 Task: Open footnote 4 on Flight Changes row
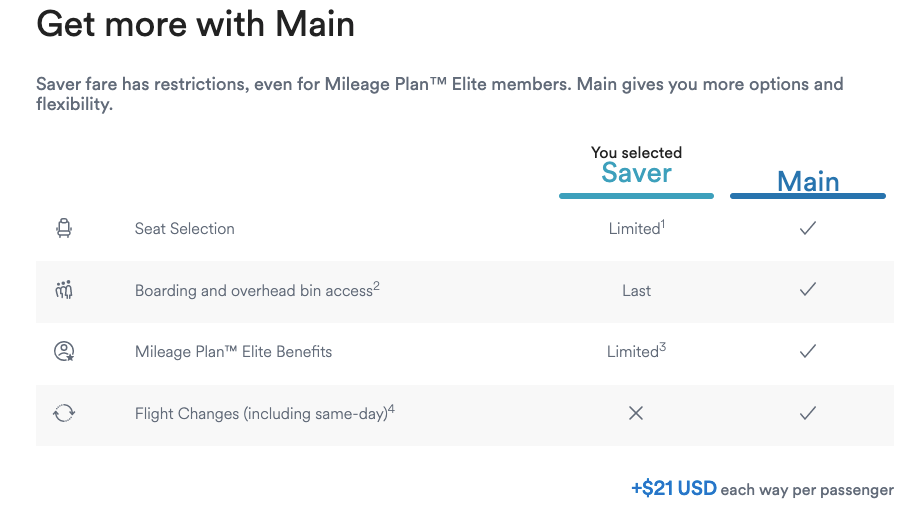[392, 409]
